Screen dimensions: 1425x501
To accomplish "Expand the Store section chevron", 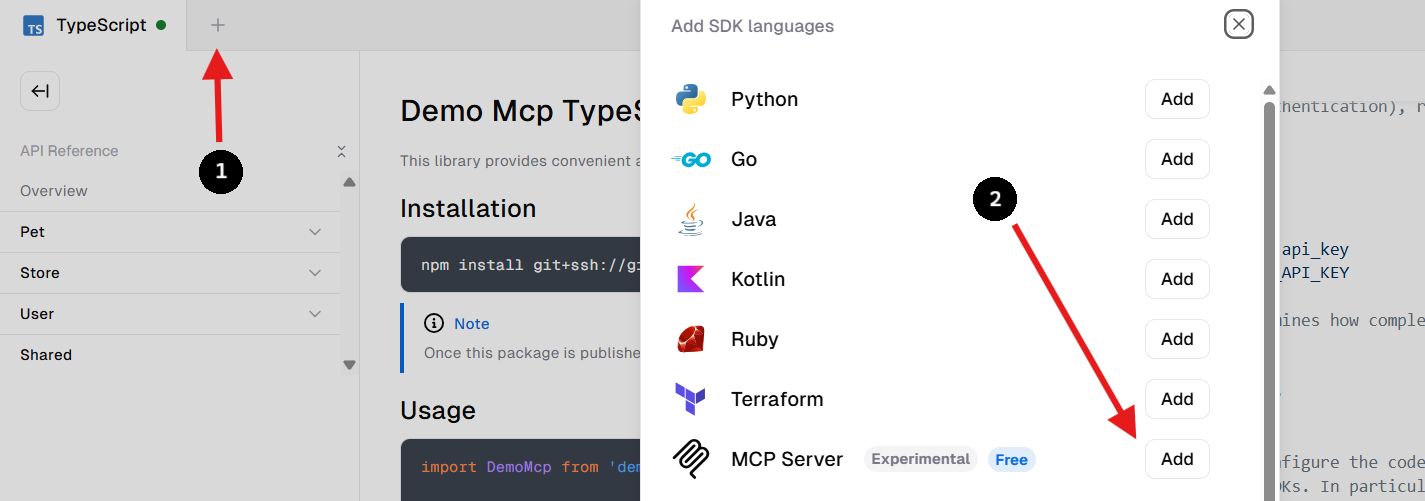I will pos(315,273).
